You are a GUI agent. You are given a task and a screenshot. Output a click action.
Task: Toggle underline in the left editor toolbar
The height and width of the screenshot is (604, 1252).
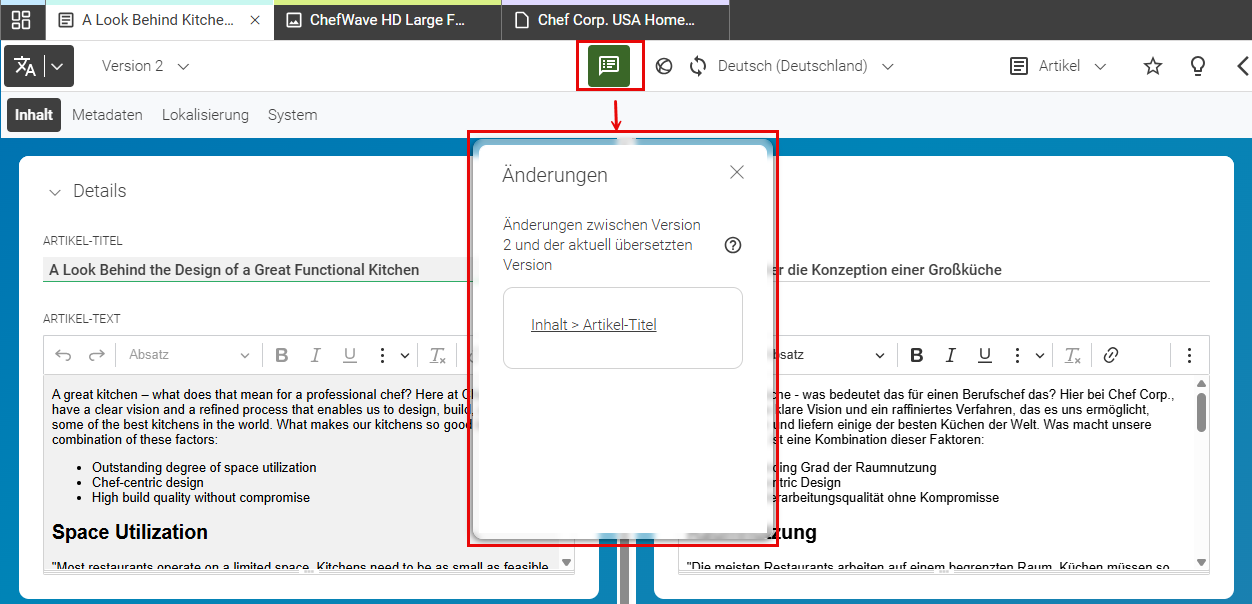tap(349, 355)
